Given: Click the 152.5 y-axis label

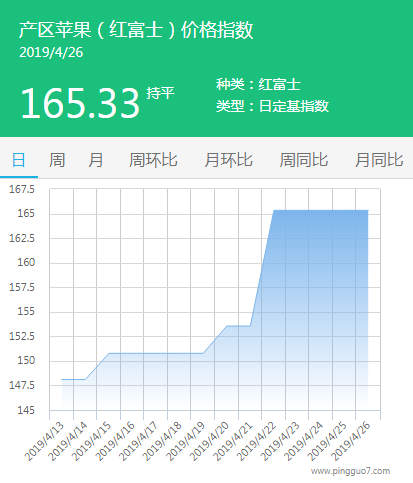Looking at the screenshot, I should [x=22, y=336].
